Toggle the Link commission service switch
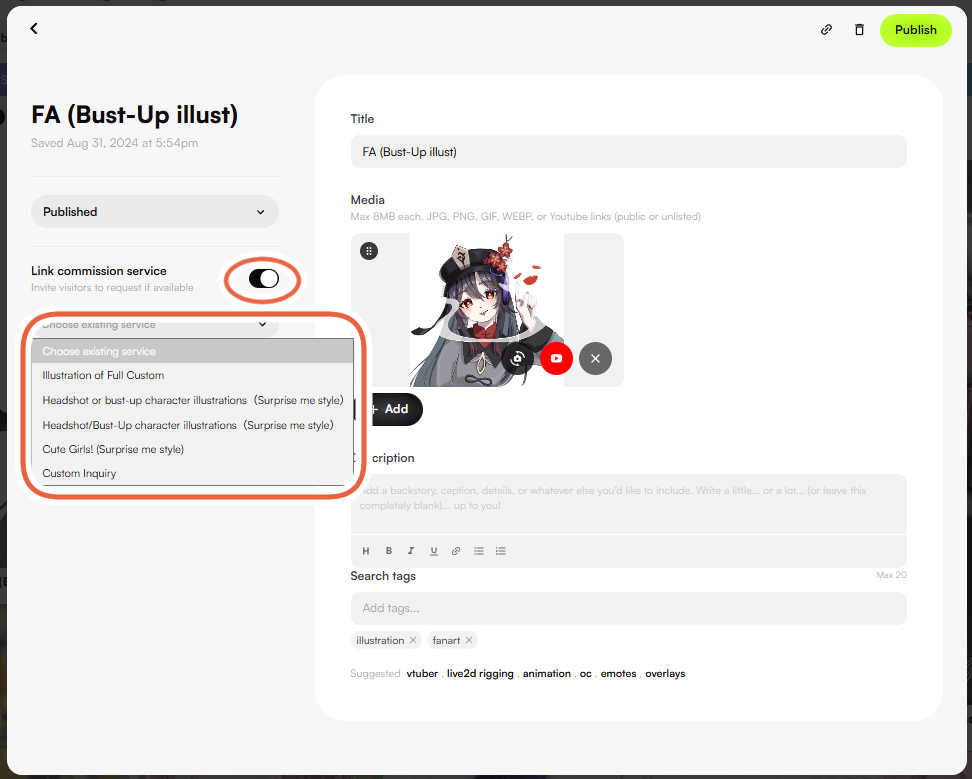This screenshot has width=972, height=779. coord(264,279)
